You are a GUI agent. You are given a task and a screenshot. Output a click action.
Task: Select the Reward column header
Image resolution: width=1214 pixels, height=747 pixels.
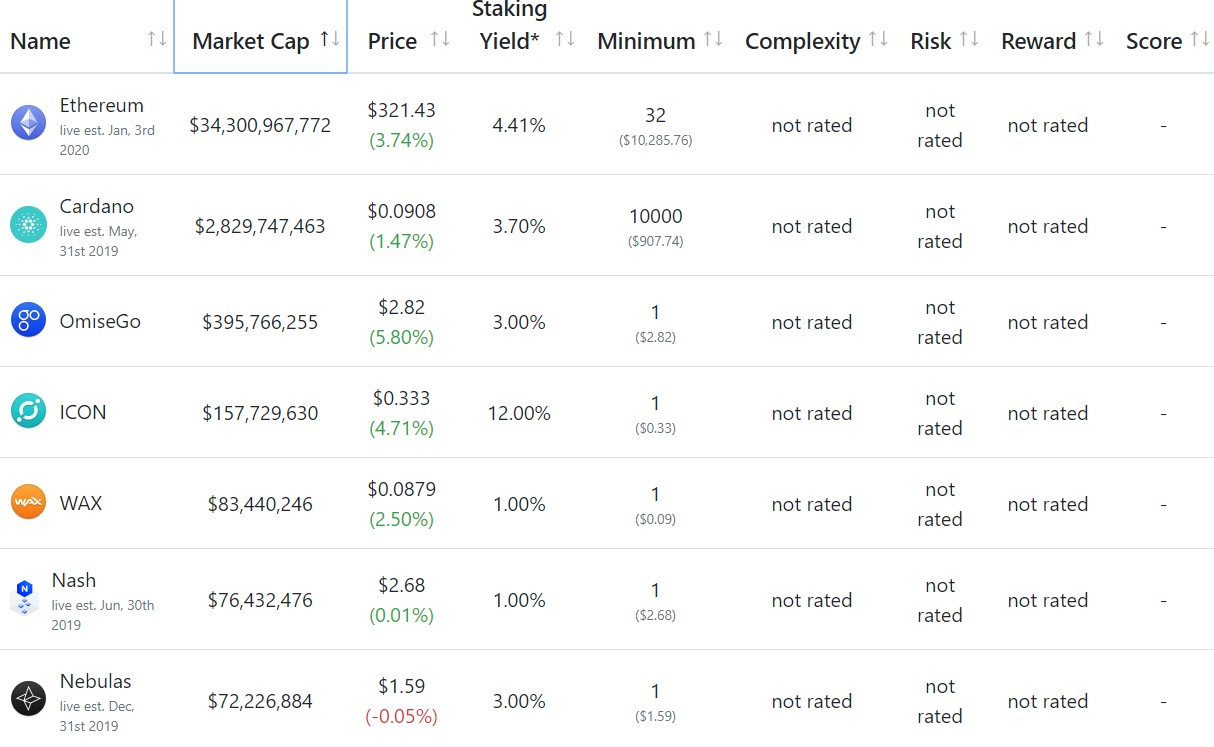[1038, 41]
